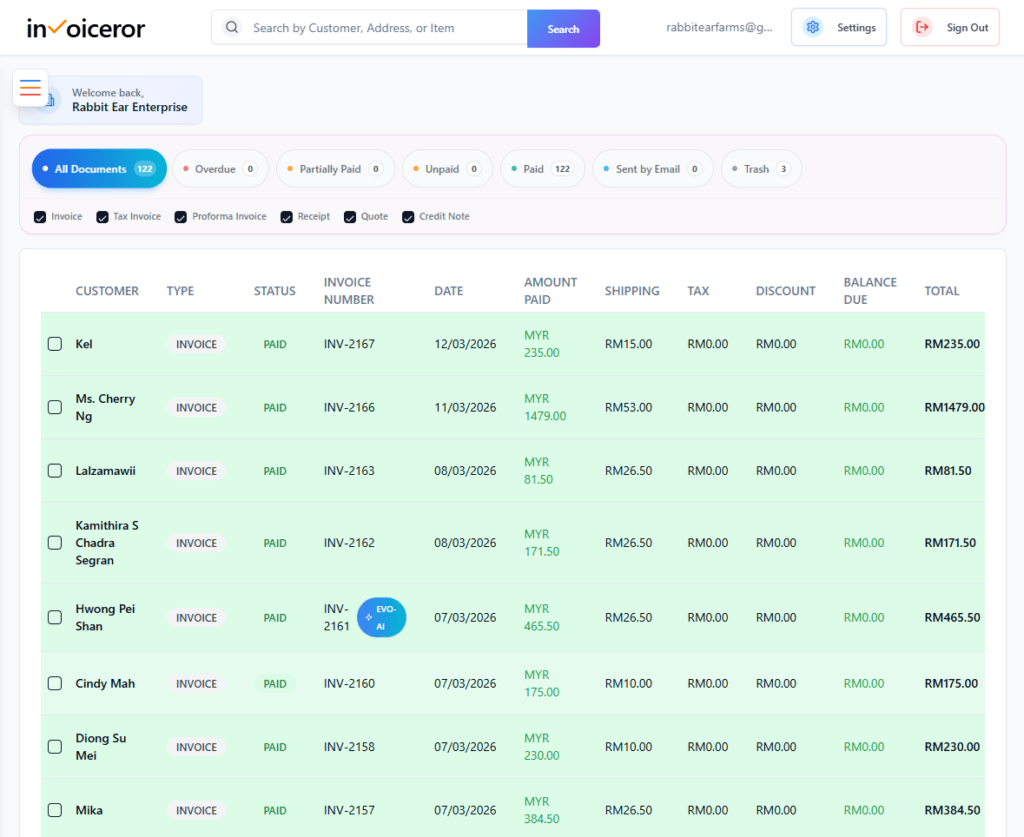Image resolution: width=1024 pixels, height=837 pixels.
Task: Open the Trash tab
Action: tap(760, 169)
